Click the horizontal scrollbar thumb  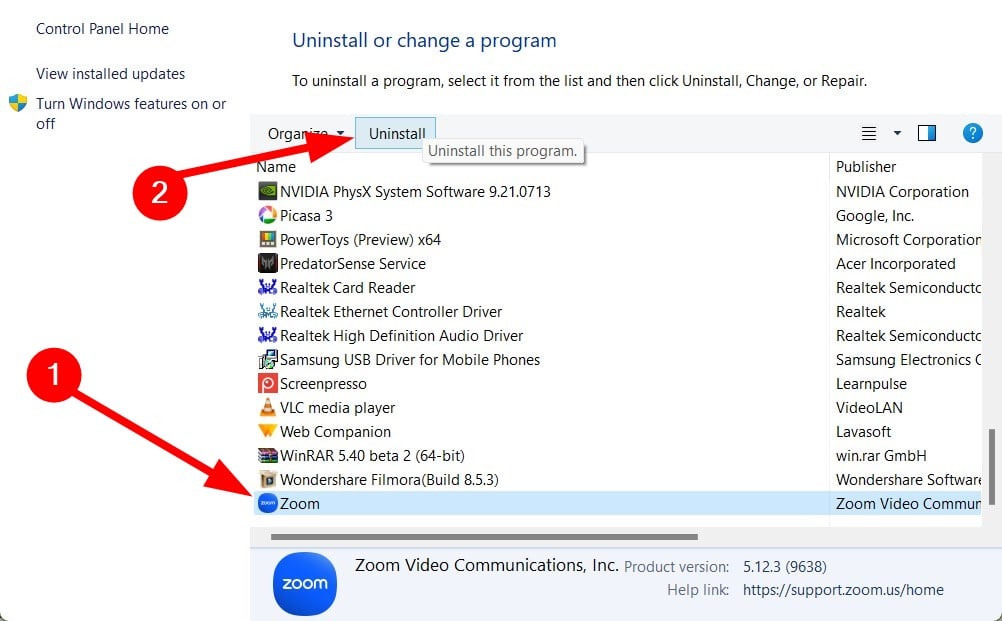(484, 537)
